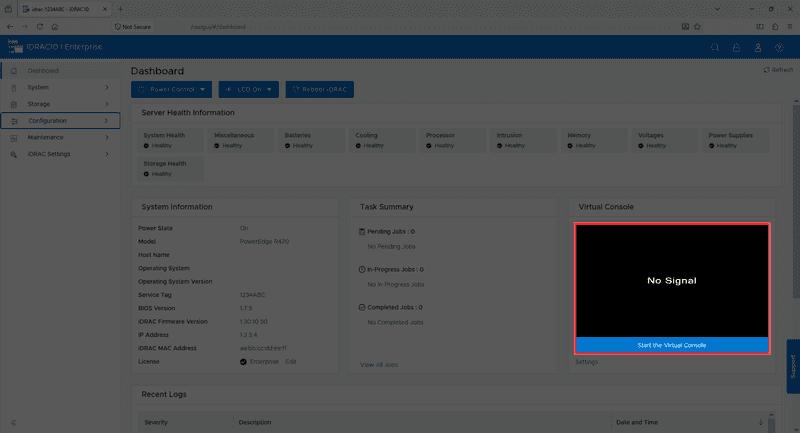
Task: Open the LCD On dropdown
Action: [x=248, y=89]
